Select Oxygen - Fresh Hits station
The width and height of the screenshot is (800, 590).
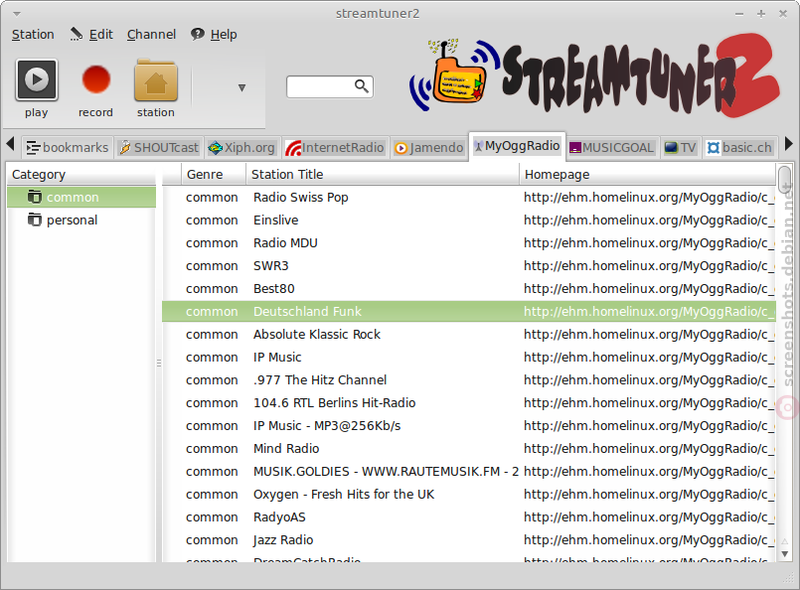(469, 495)
